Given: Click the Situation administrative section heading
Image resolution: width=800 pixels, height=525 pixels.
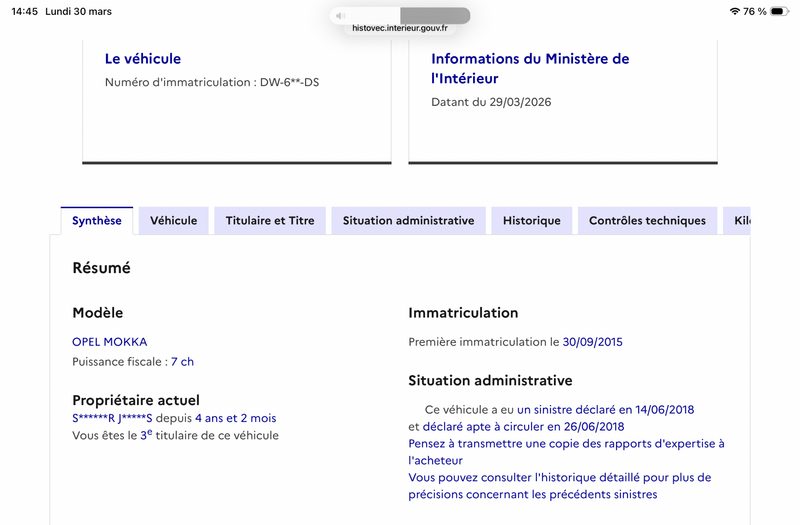Looking at the screenshot, I should click(490, 381).
